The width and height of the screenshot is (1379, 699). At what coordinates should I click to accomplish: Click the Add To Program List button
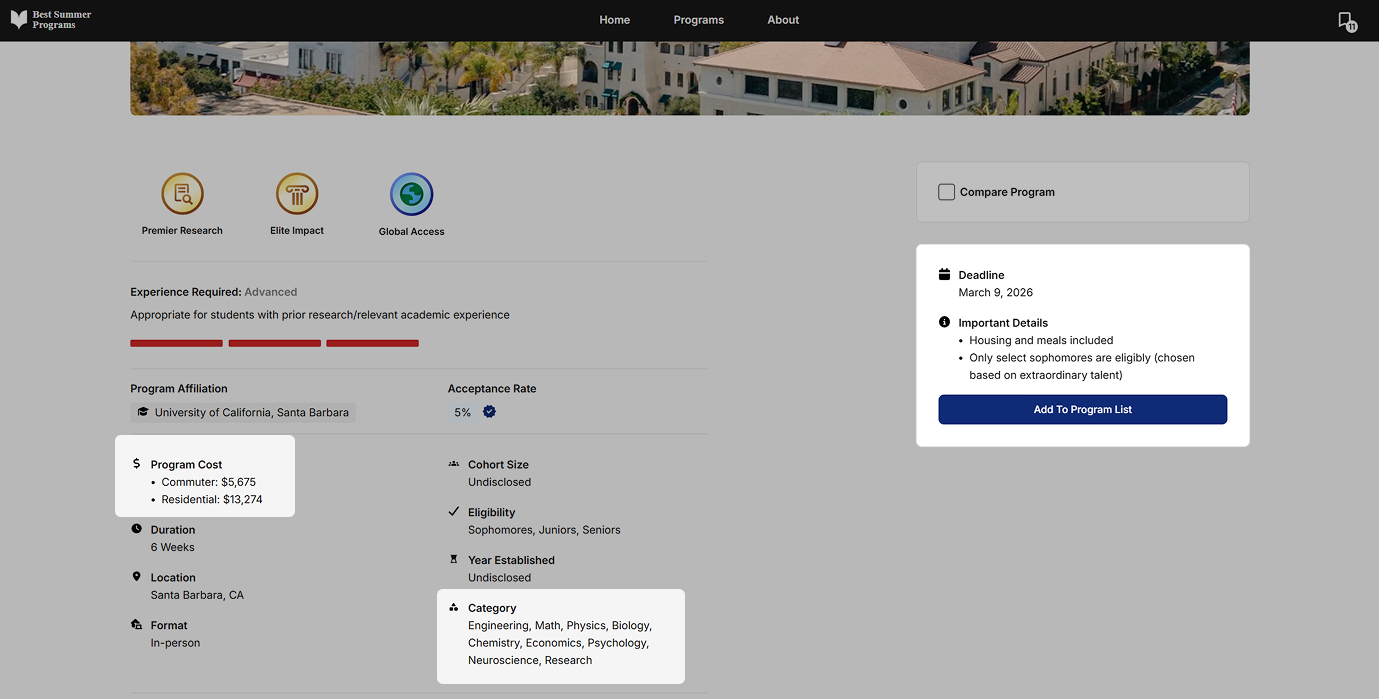pos(1082,409)
